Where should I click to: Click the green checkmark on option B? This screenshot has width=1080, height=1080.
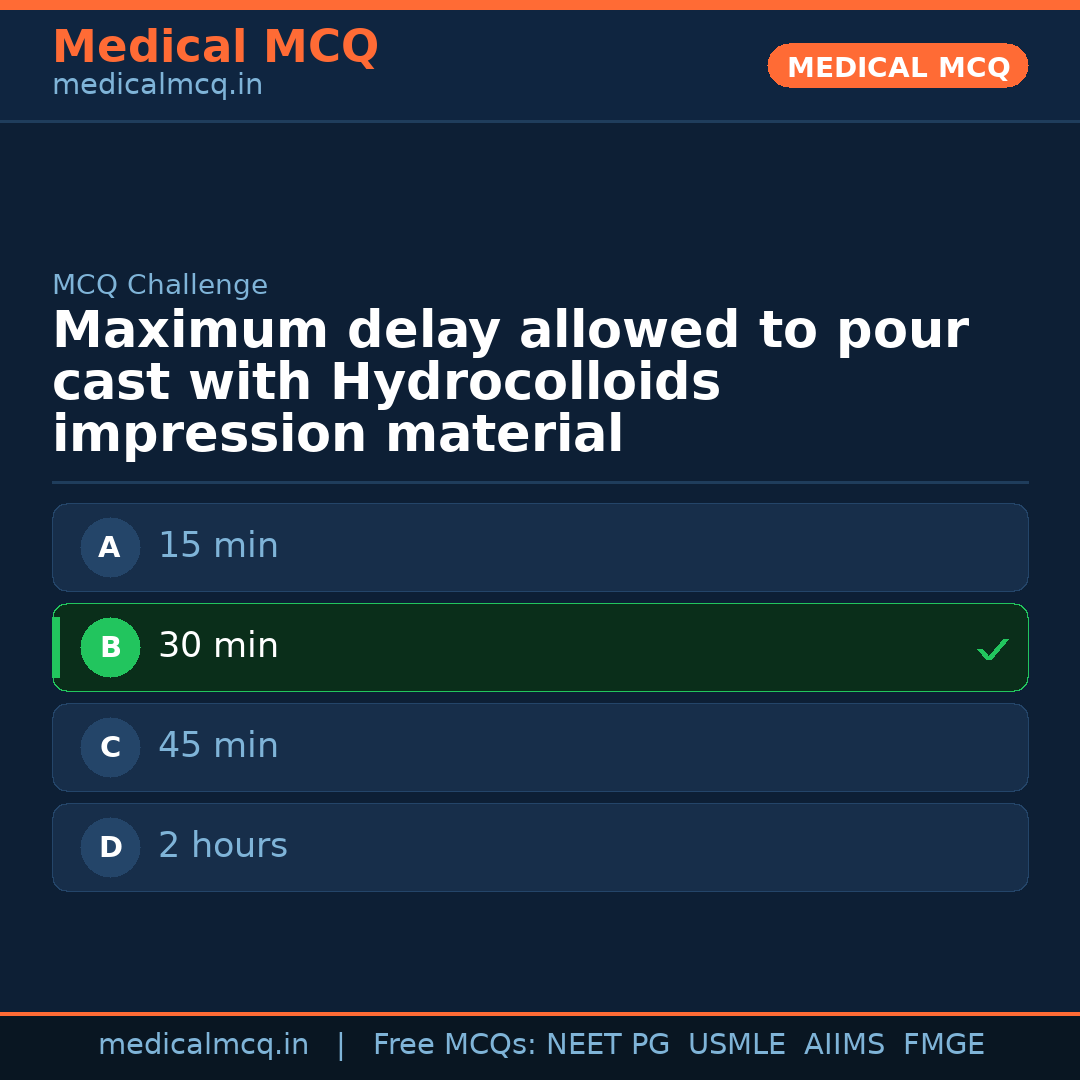coord(993,649)
